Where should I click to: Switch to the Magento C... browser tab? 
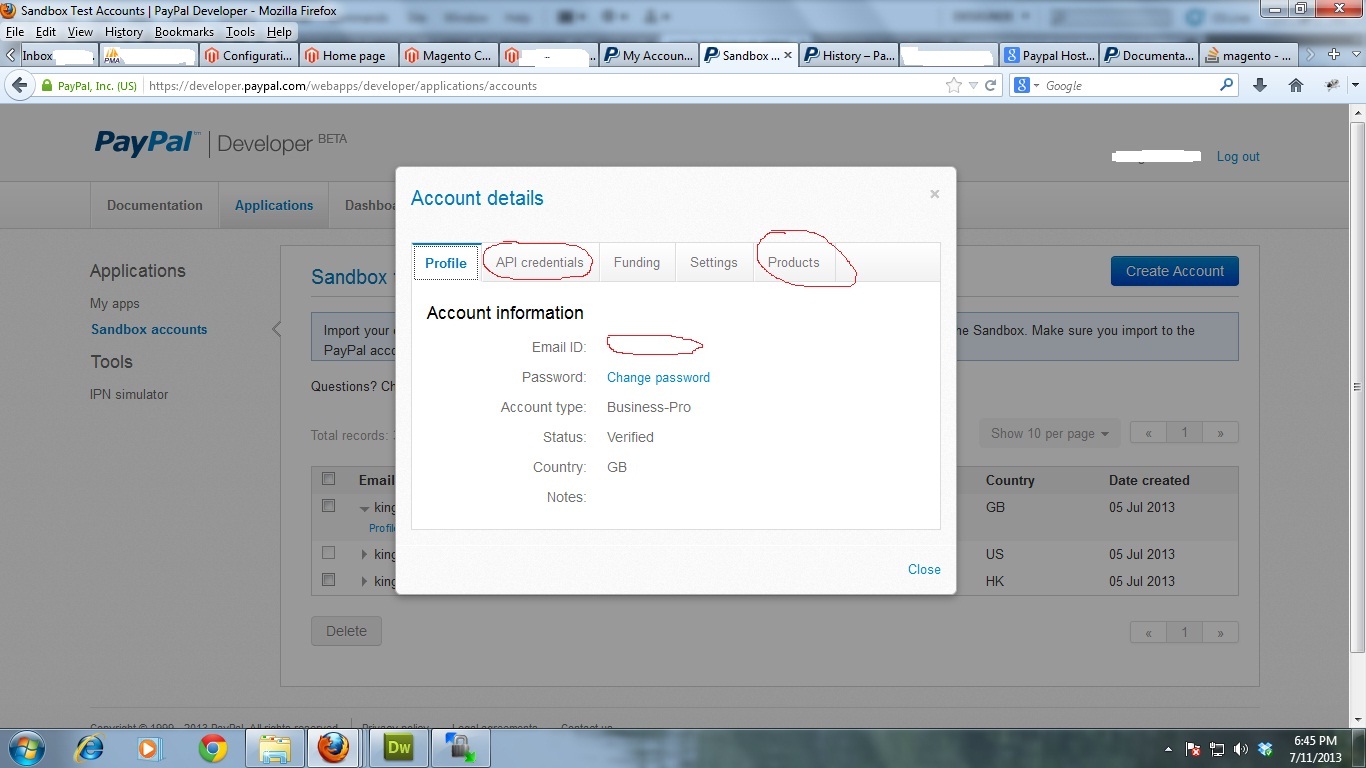pyautogui.click(x=449, y=55)
